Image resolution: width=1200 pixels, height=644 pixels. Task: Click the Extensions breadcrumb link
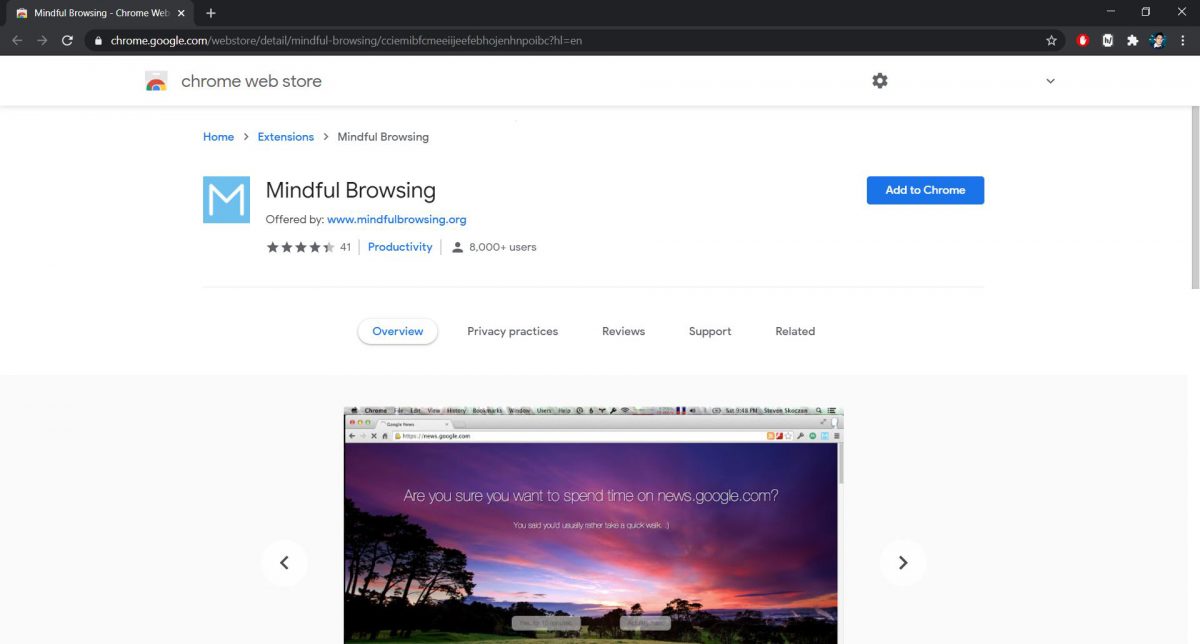285,137
